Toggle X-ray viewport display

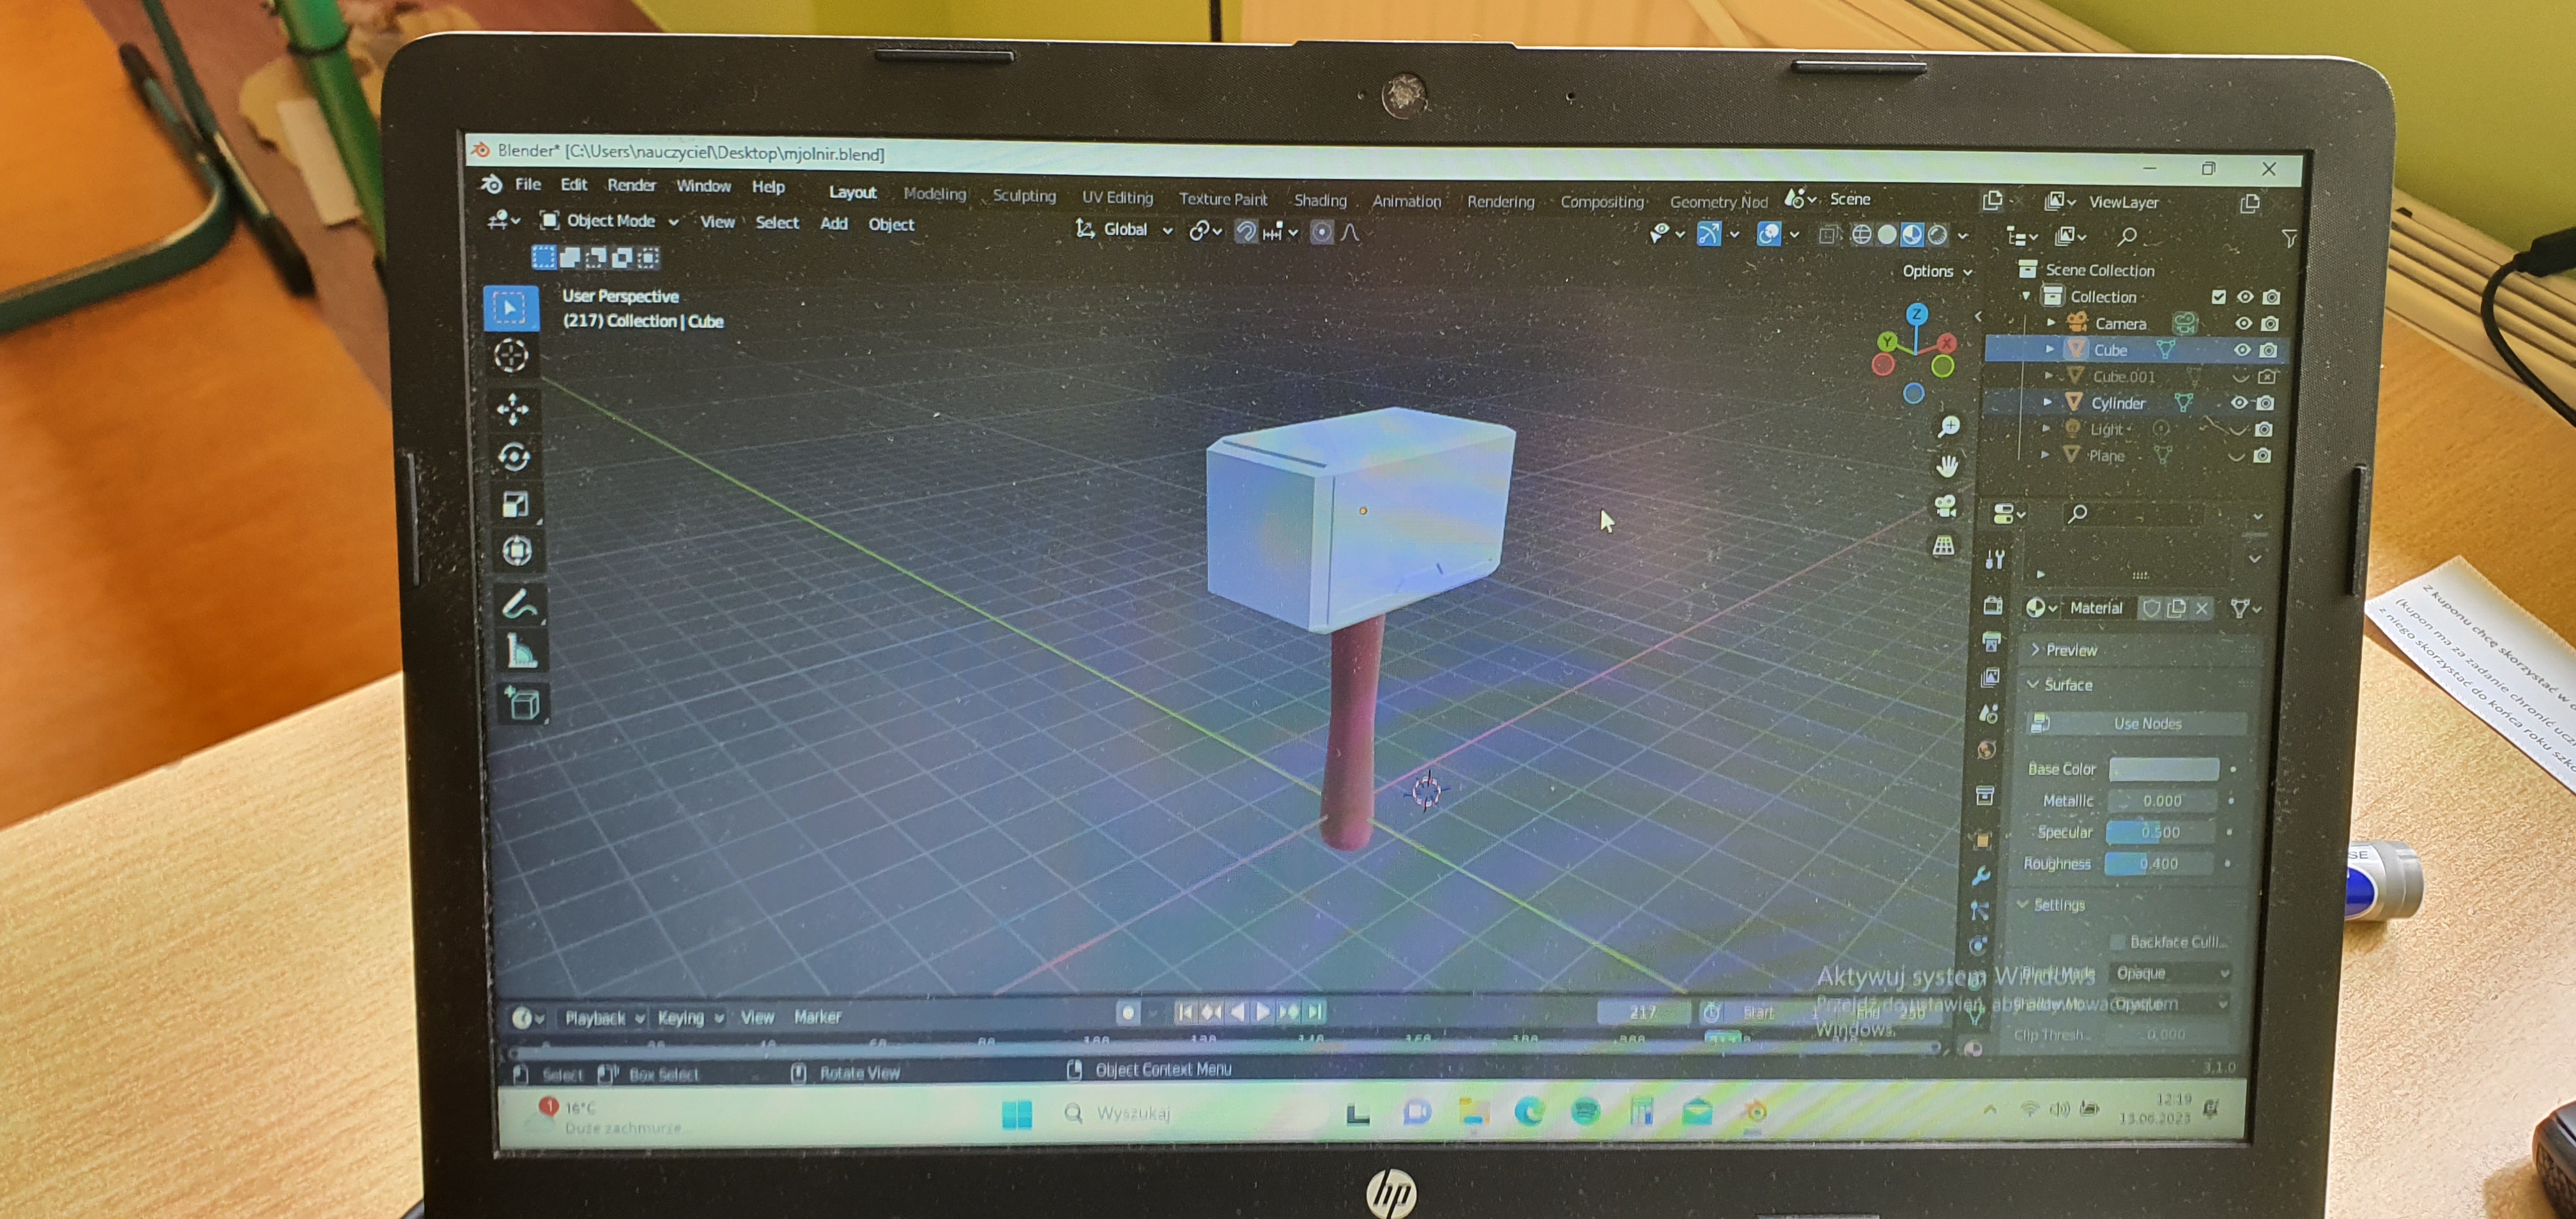(x=1828, y=235)
